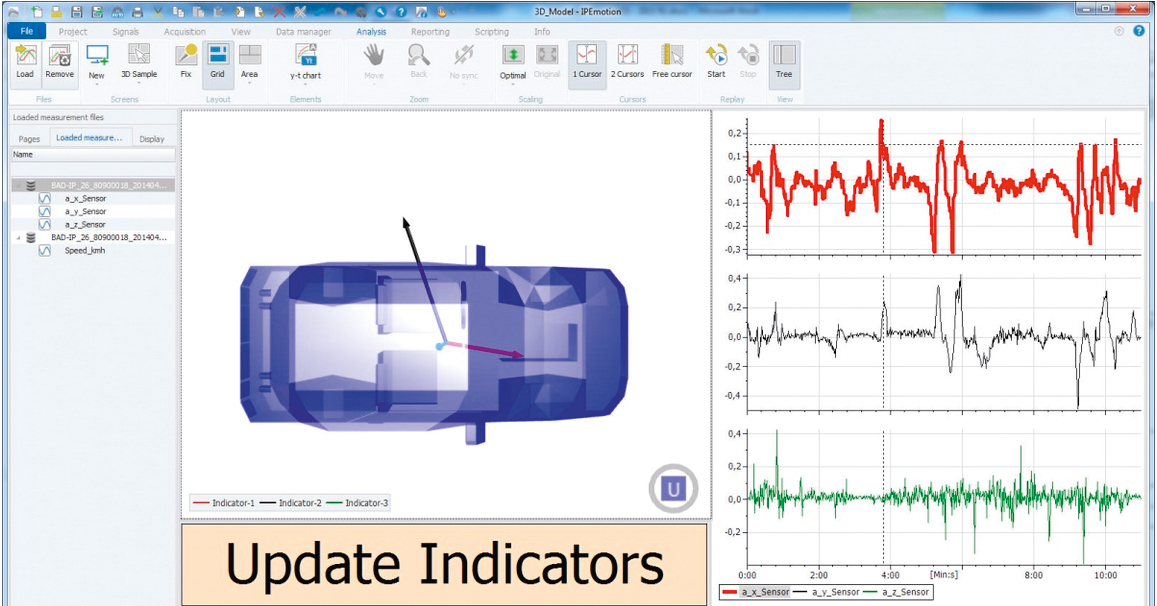Open the Reporting ribbon tab
This screenshot has height=606, width=1157.
[x=430, y=32]
